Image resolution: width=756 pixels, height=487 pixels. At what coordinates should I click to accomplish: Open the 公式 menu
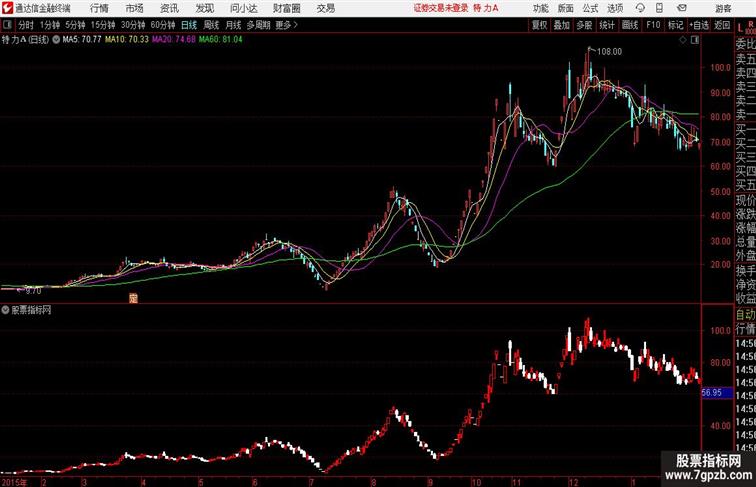point(590,8)
